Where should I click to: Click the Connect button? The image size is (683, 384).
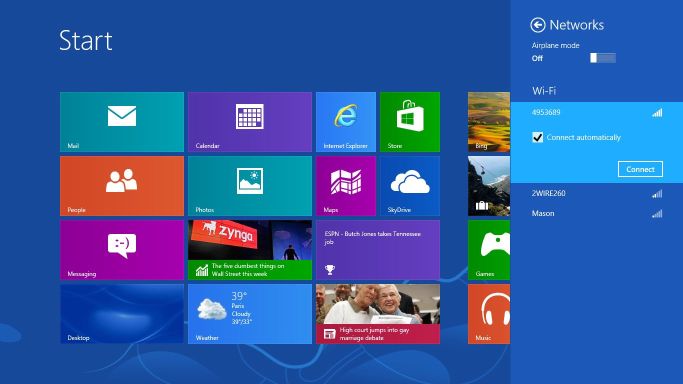click(x=640, y=169)
